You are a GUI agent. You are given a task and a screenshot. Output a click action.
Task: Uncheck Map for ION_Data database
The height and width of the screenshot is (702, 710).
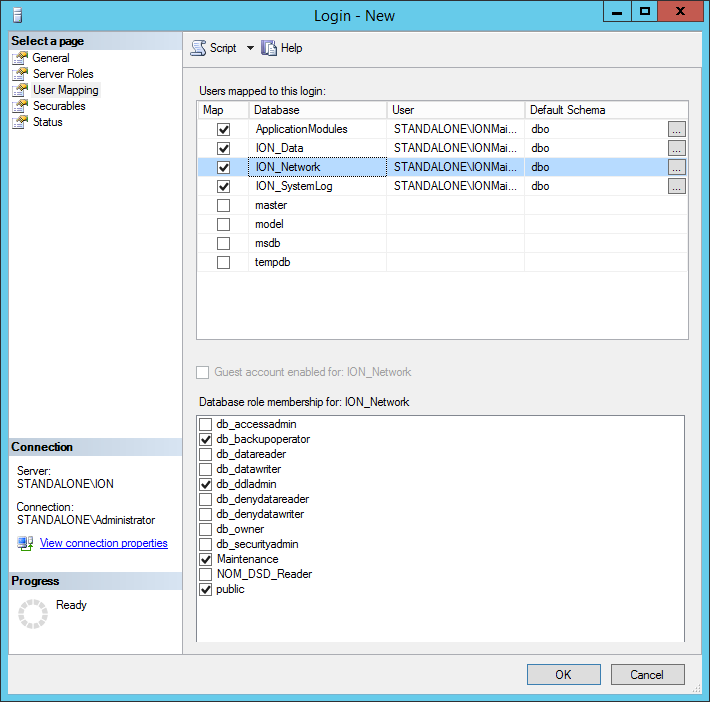tap(223, 149)
